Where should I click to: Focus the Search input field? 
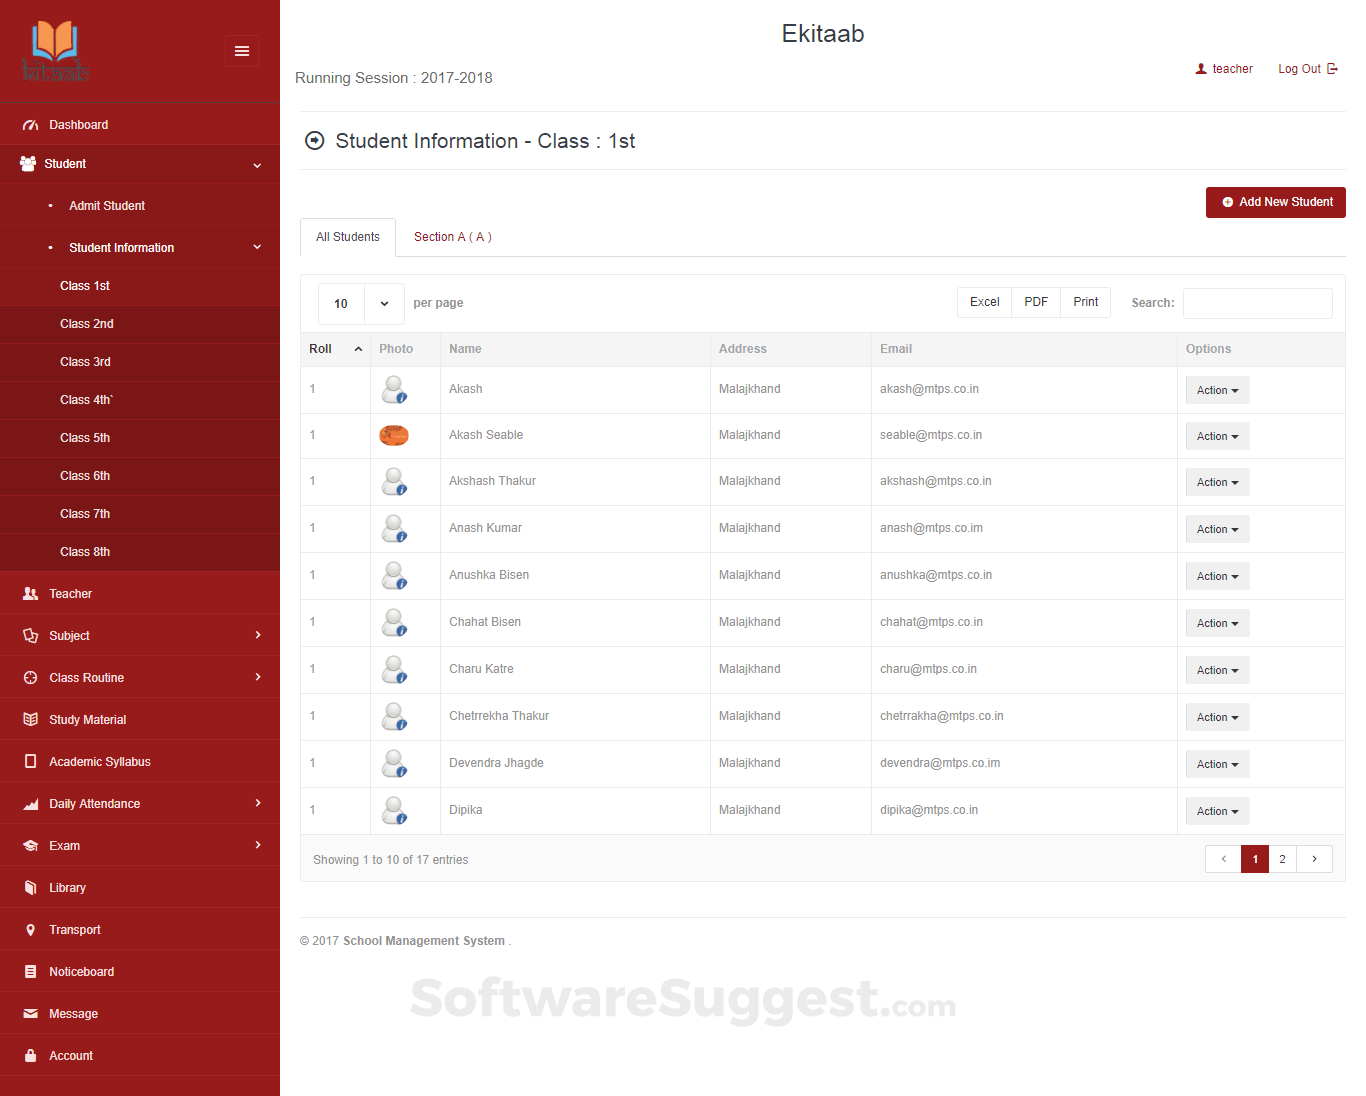pos(1258,303)
